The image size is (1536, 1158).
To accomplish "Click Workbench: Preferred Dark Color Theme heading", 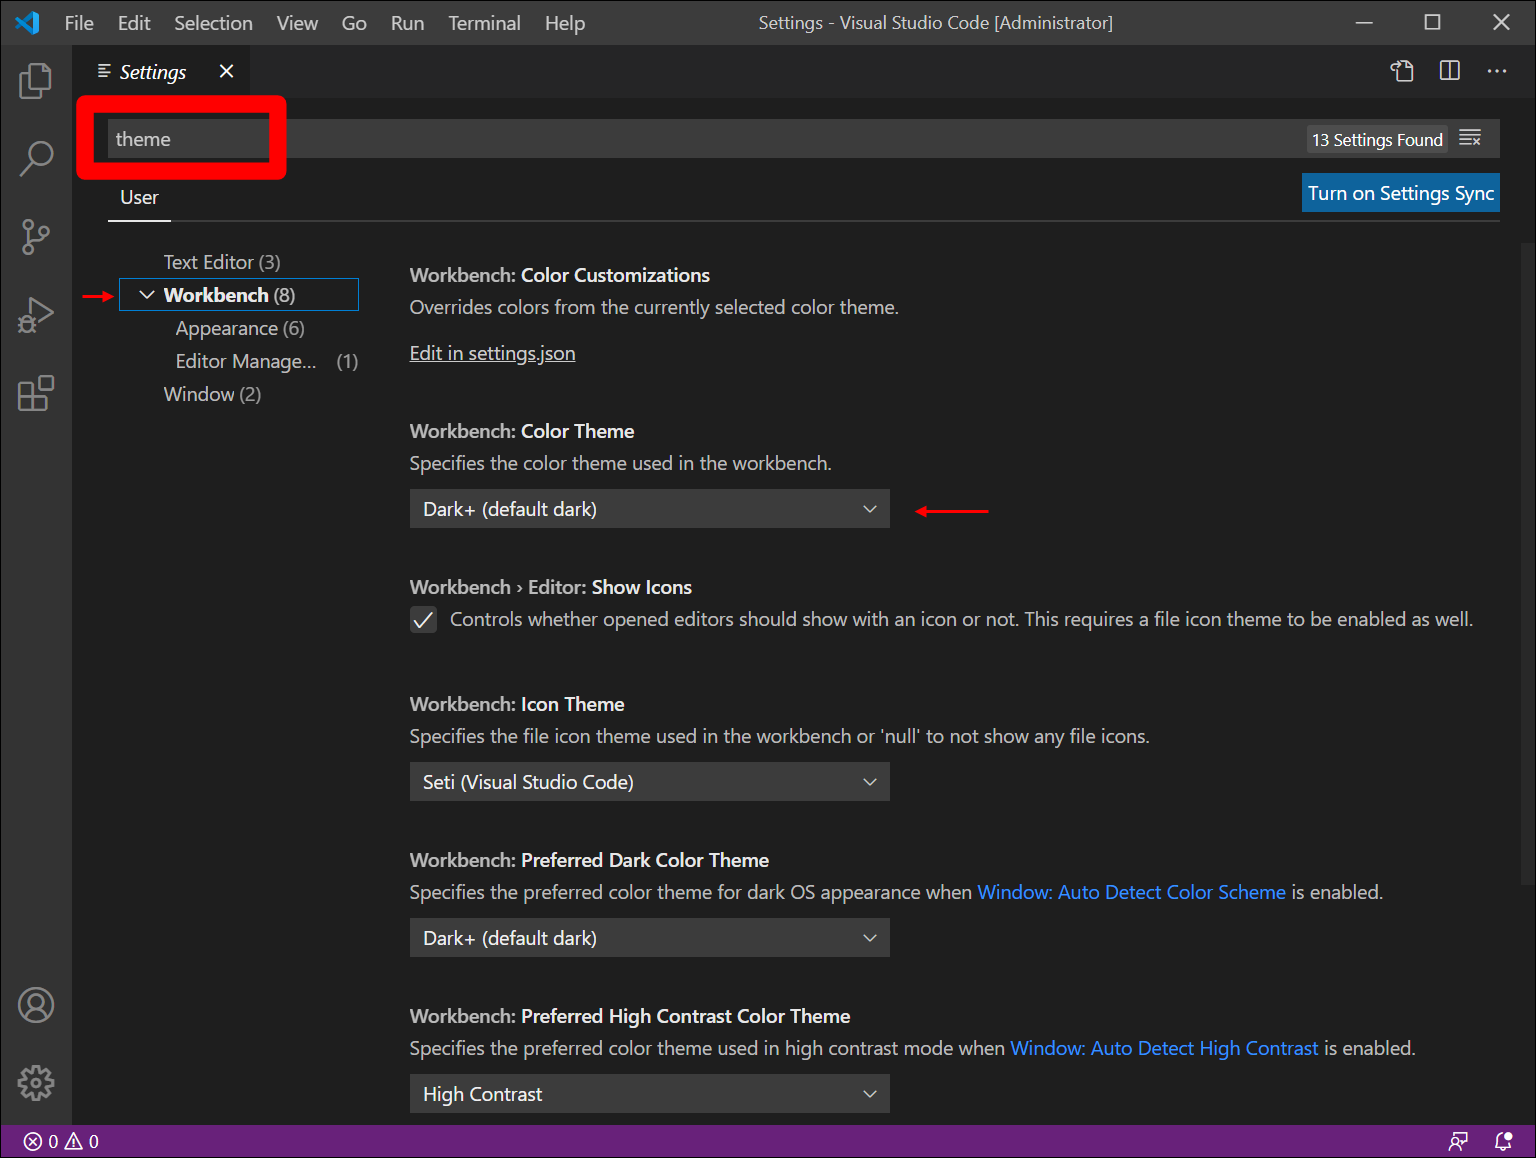I will point(589,860).
